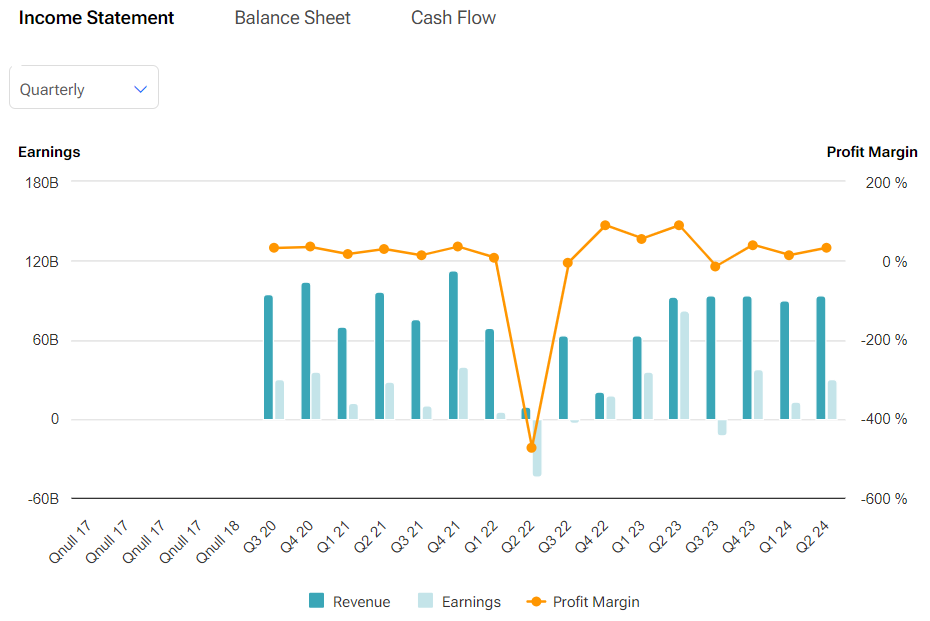Select the Q2 24 revenue bar

821,358
